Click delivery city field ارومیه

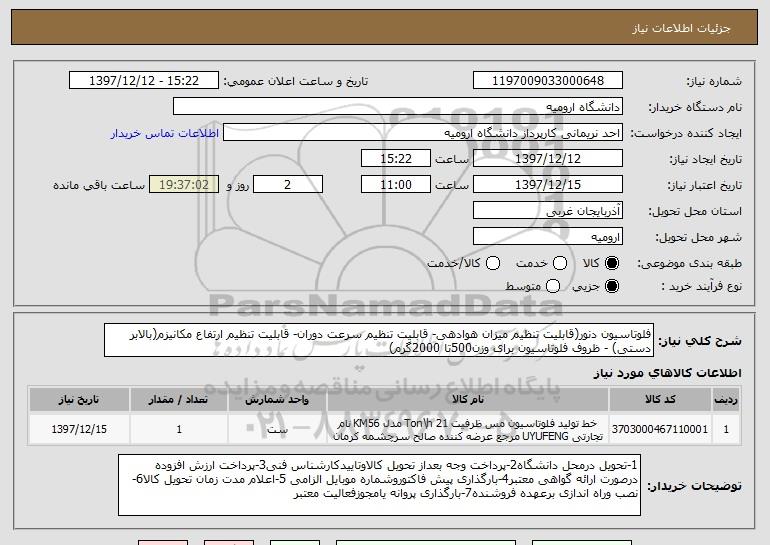coord(548,237)
